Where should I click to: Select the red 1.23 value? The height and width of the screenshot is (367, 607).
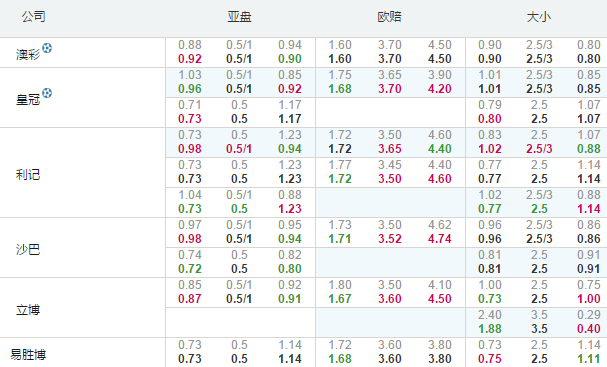click(290, 209)
